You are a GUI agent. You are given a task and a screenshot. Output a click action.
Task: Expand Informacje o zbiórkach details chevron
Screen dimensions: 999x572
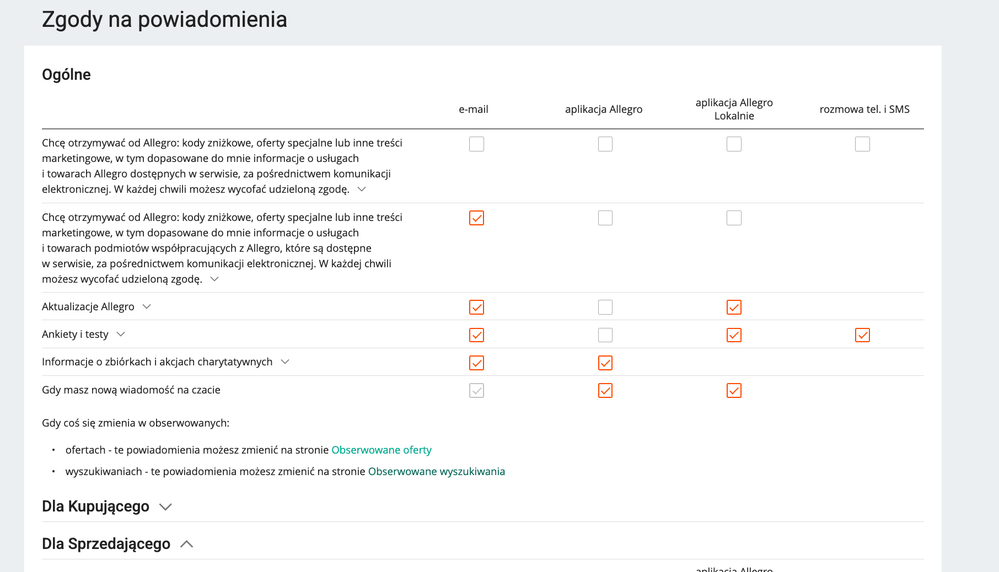285,362
